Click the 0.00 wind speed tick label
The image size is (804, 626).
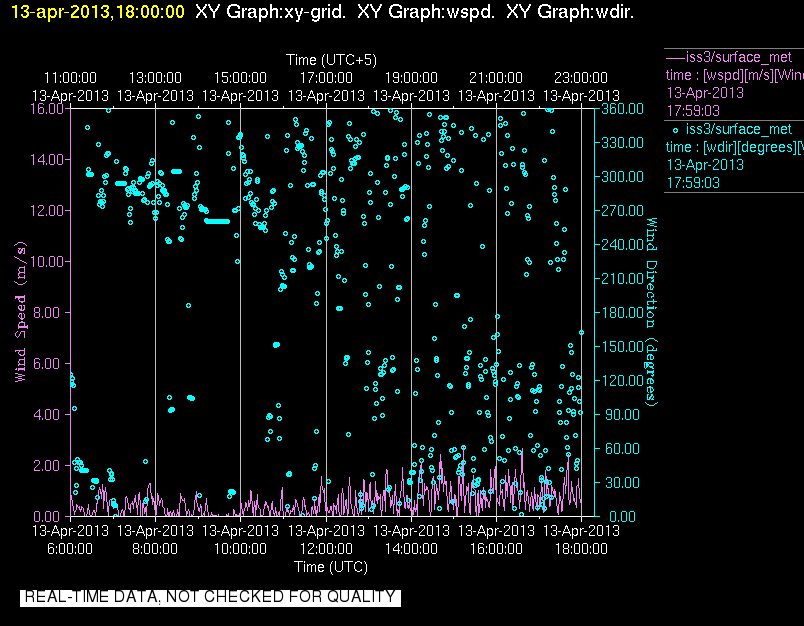[50, 516]
